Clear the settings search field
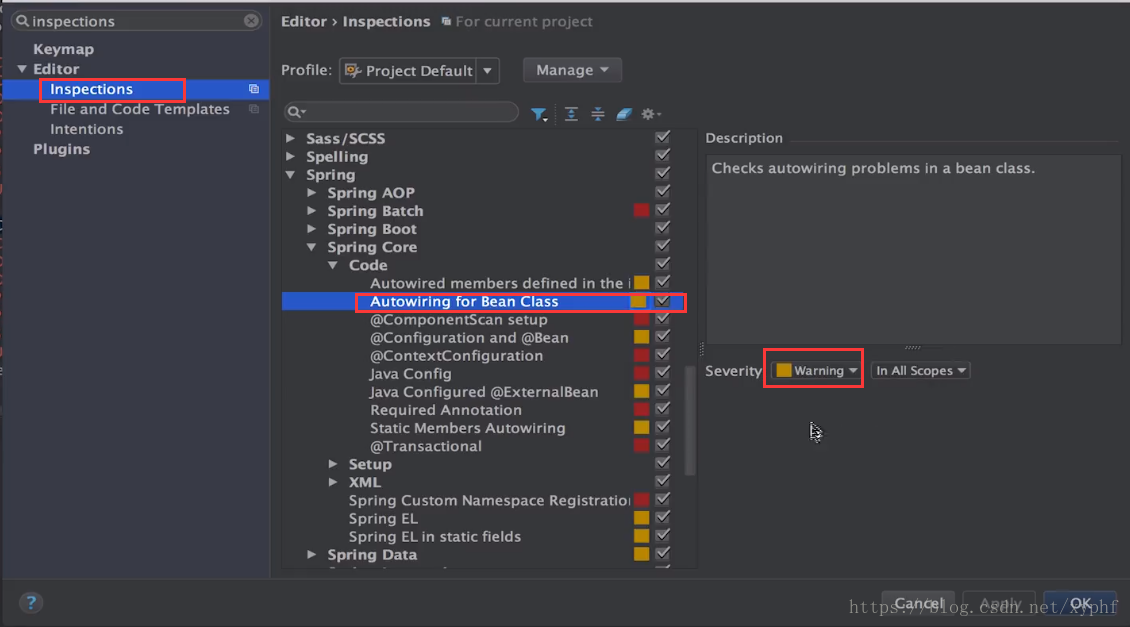This screenshot has width=1130, height=627. tap(251, 21)
